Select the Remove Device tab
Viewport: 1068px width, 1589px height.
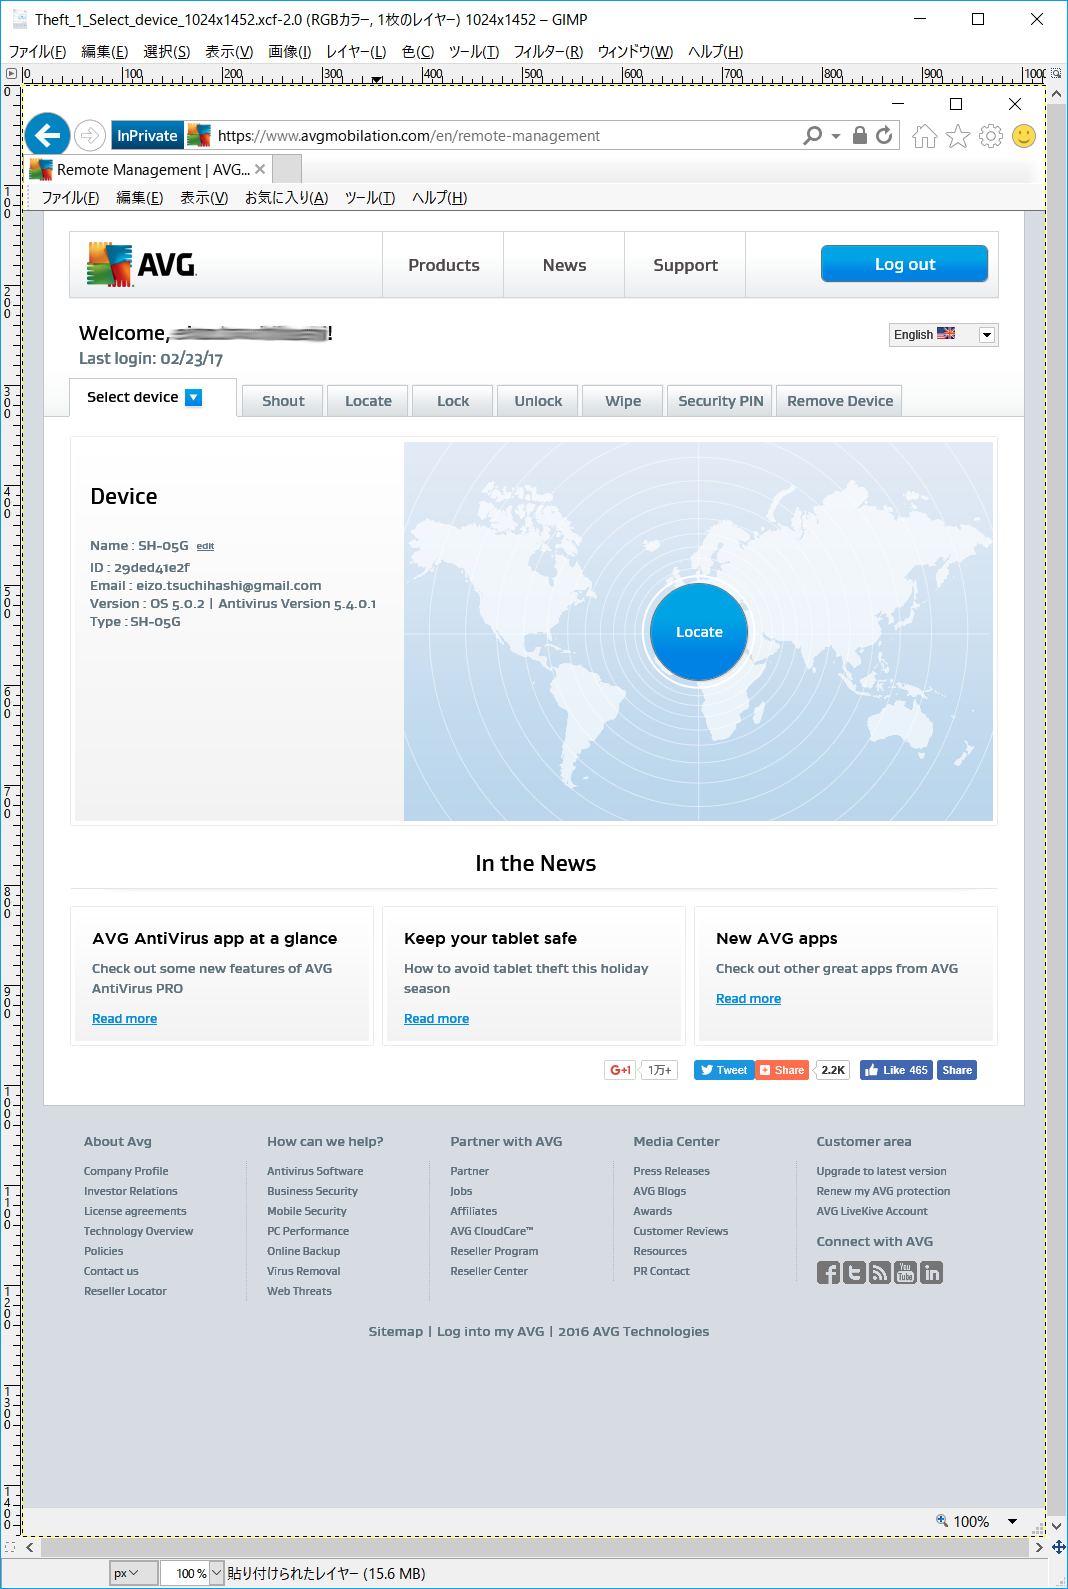click(x=840, y=401)
